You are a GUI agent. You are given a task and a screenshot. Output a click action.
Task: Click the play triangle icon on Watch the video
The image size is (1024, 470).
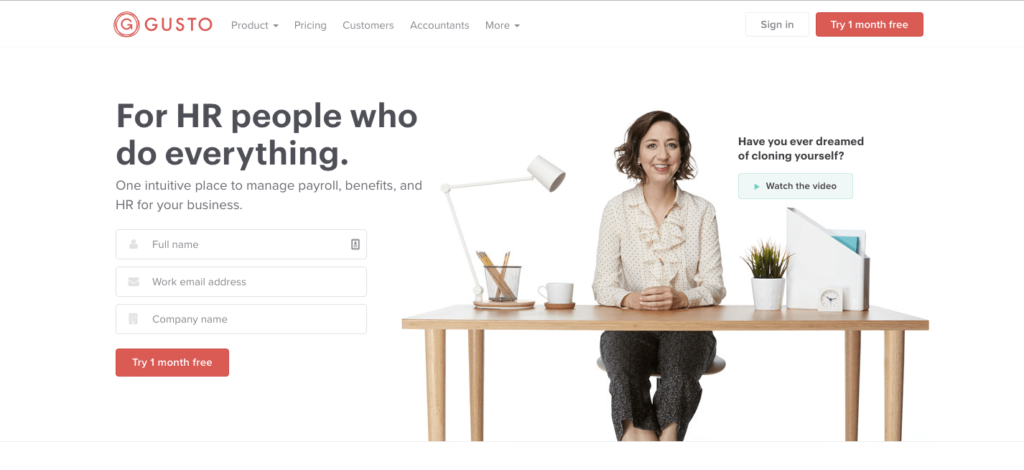pos(756,186)
